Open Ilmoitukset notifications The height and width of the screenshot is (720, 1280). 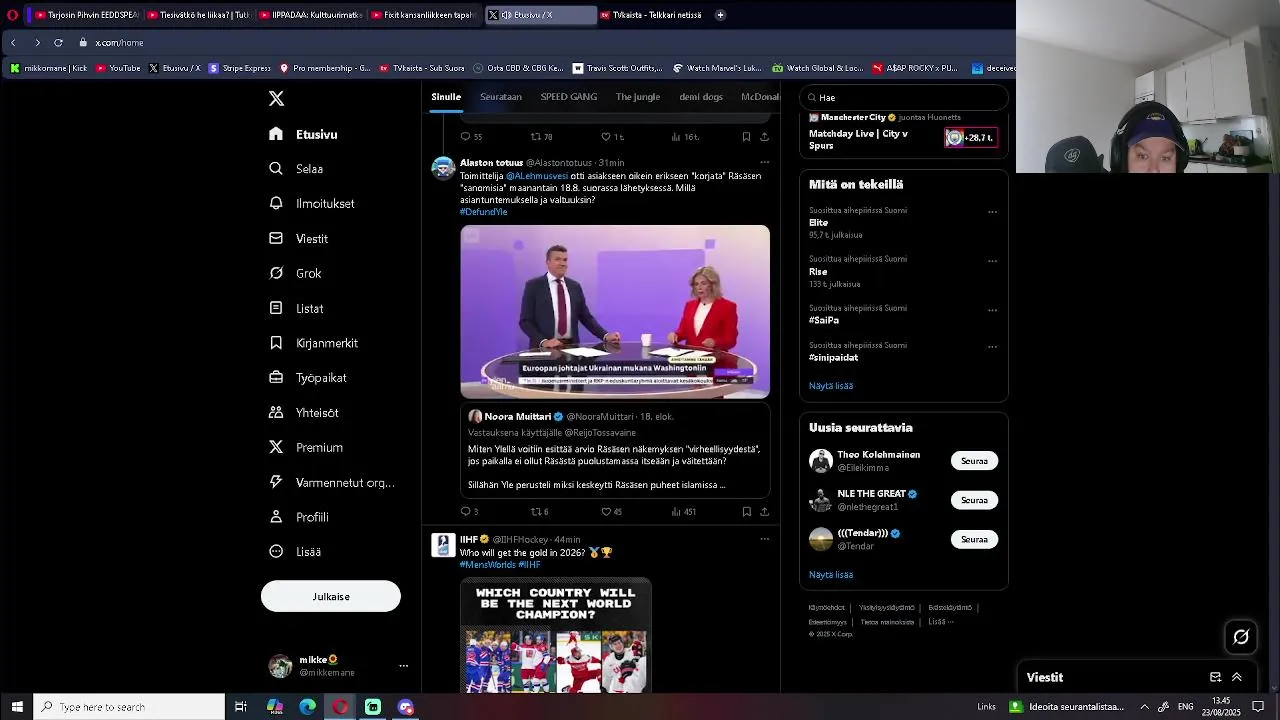click(x=312, y=204)
